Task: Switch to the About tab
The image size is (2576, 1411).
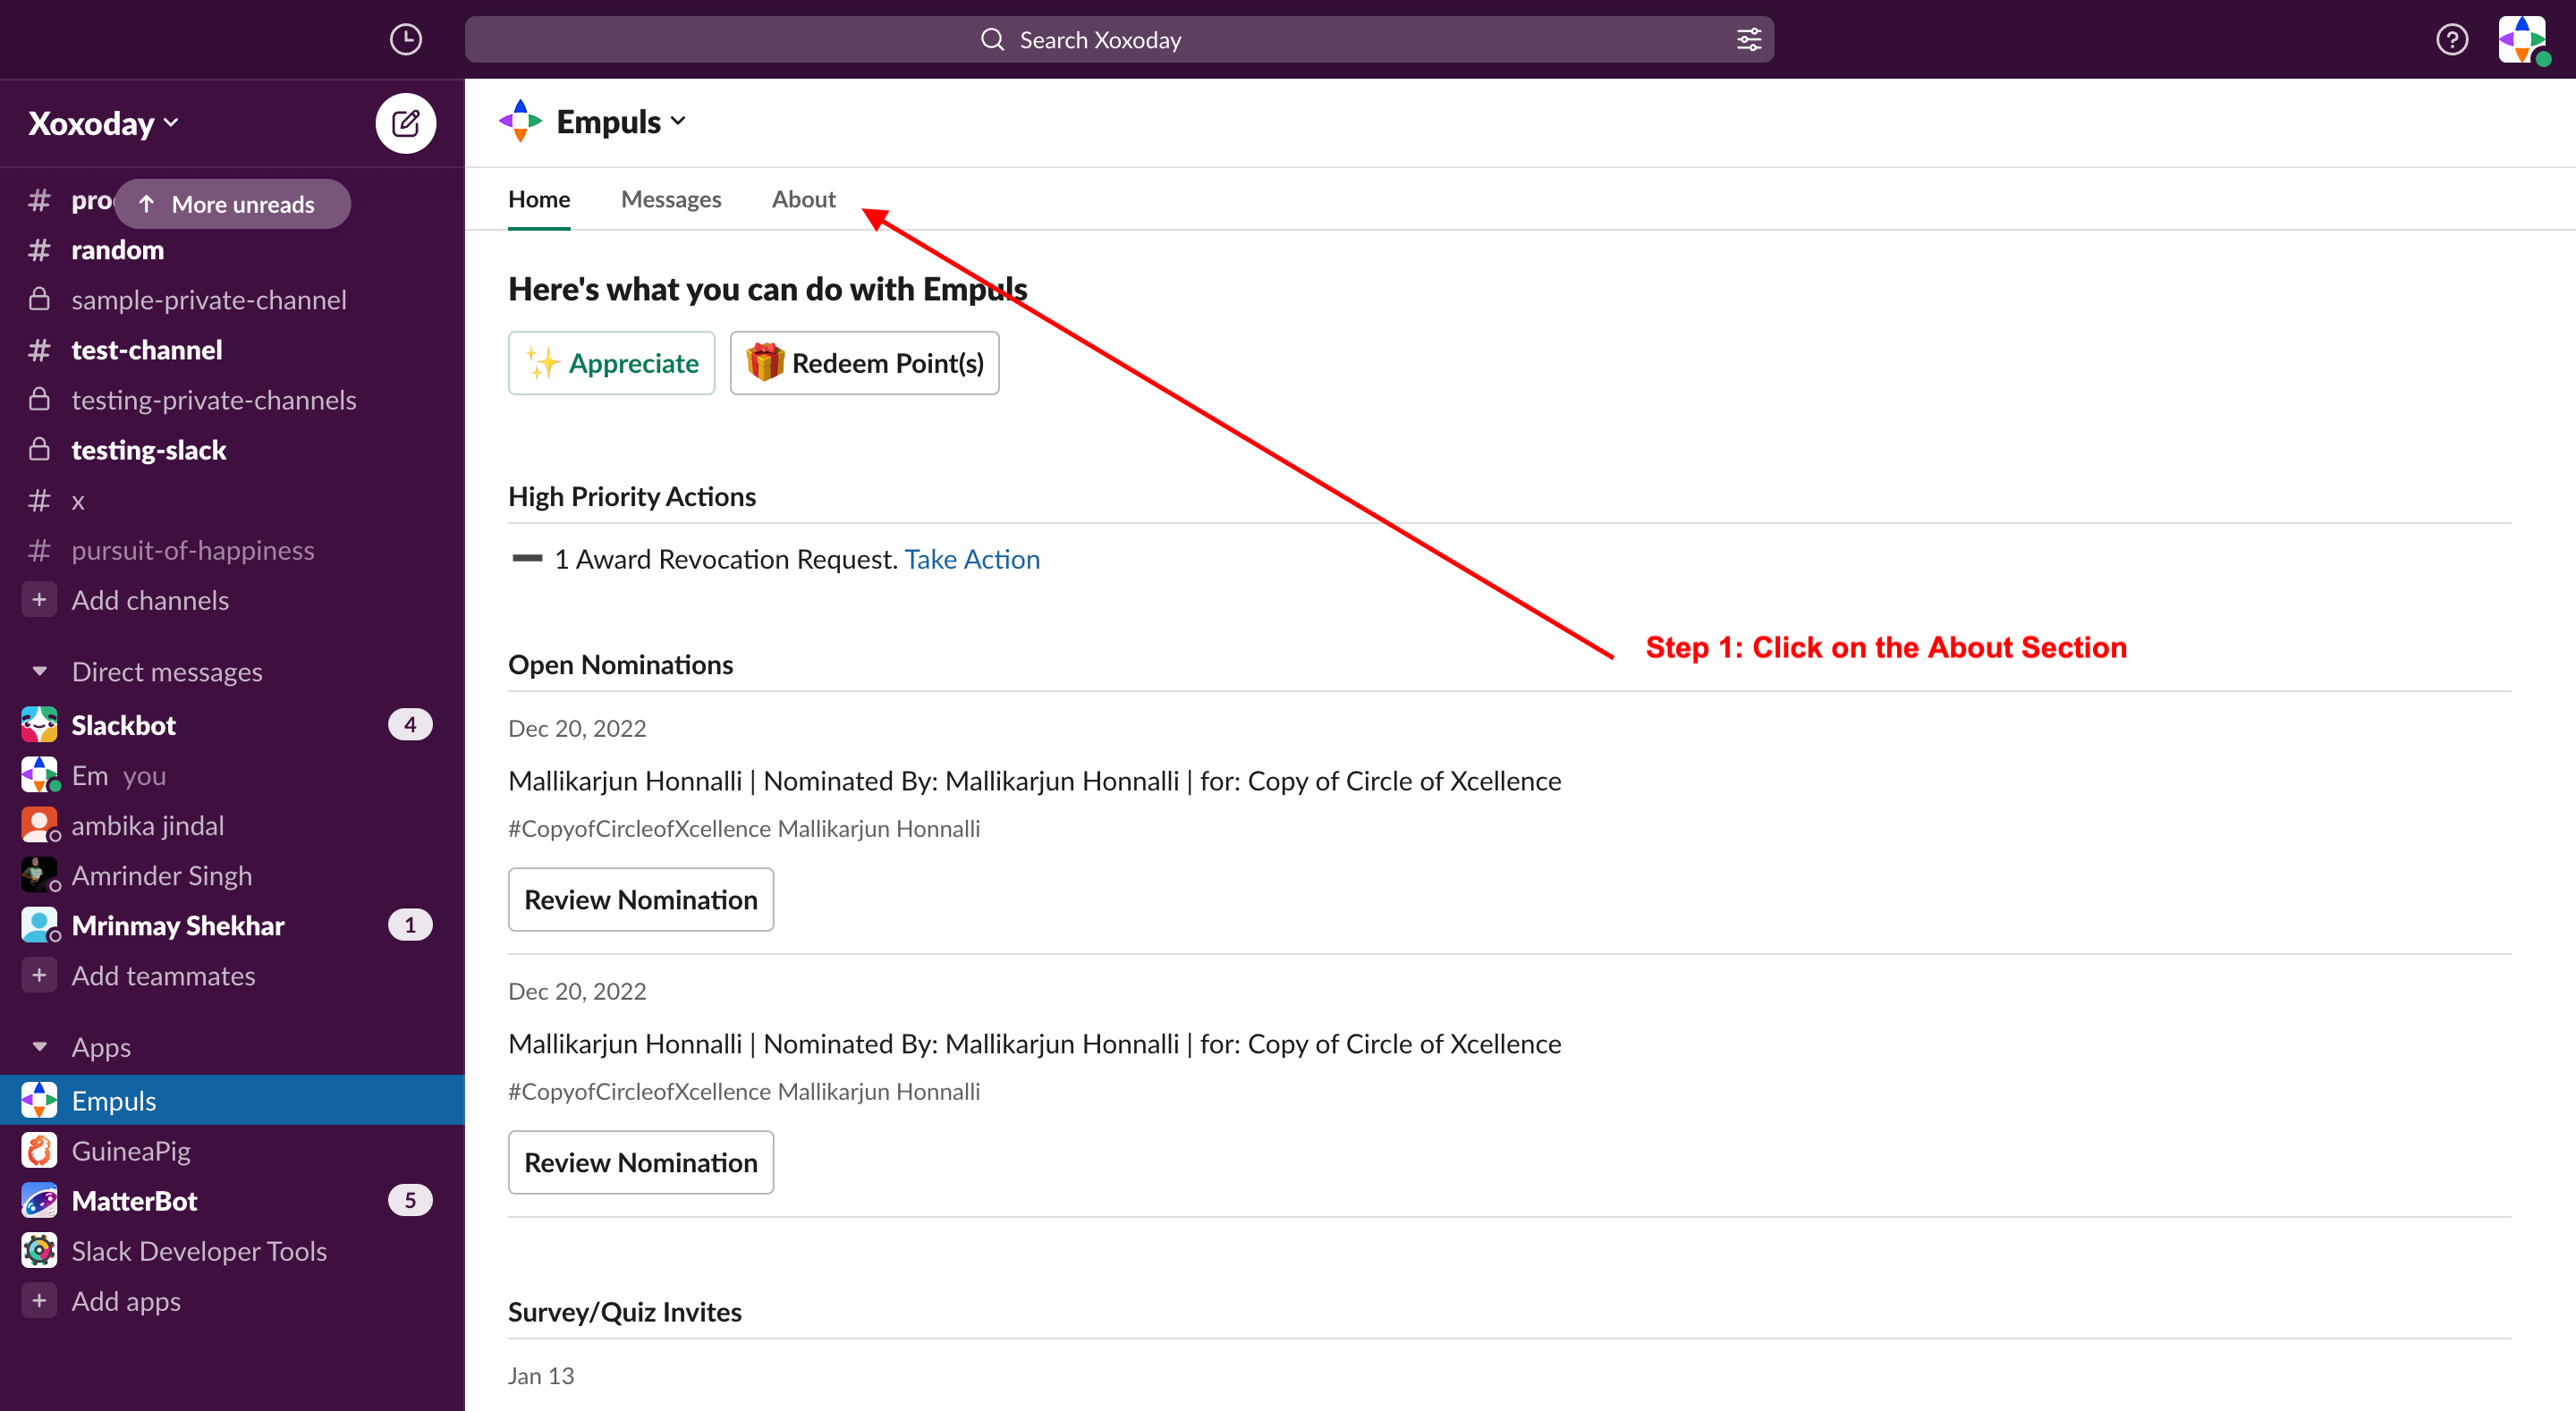Action: pyautogui.click(x=803, y=199)
